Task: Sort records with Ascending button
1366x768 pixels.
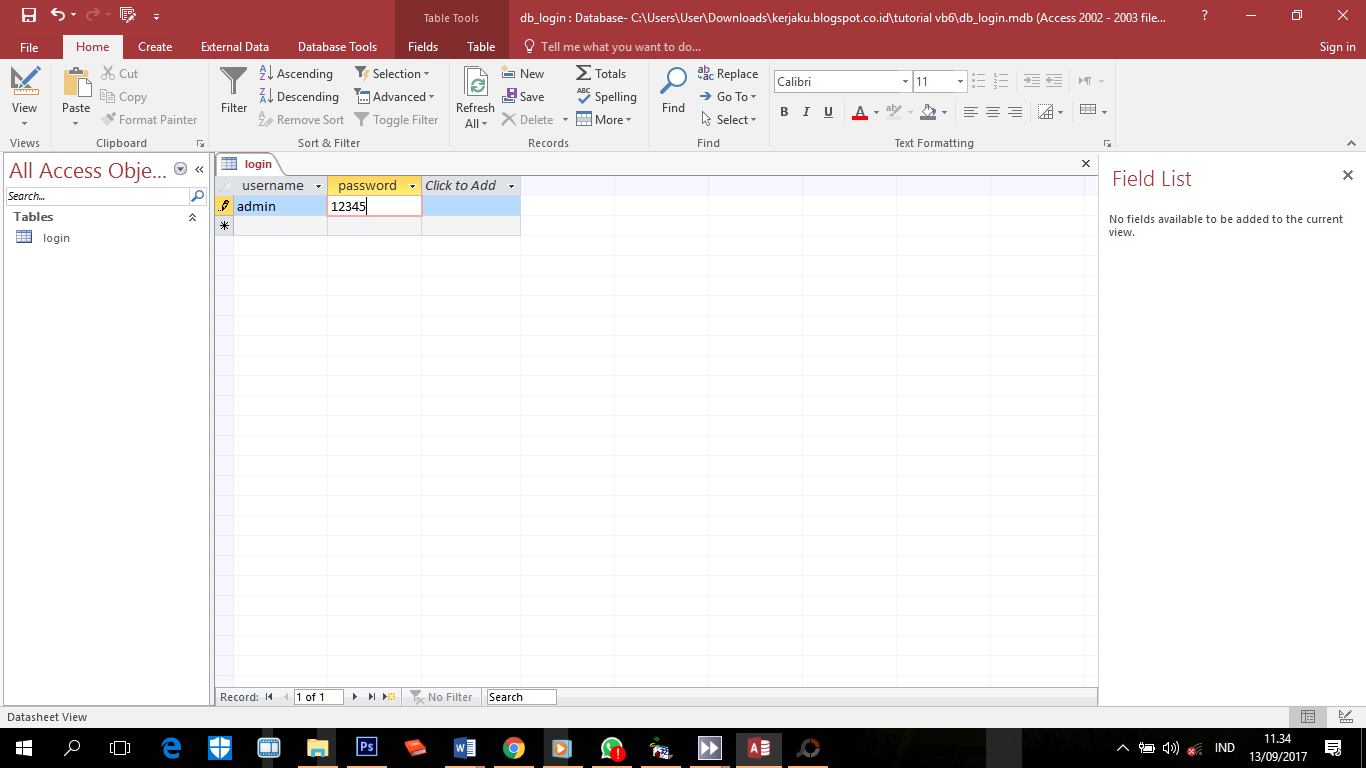Action: pyautogui.click(x=296, y=73)
